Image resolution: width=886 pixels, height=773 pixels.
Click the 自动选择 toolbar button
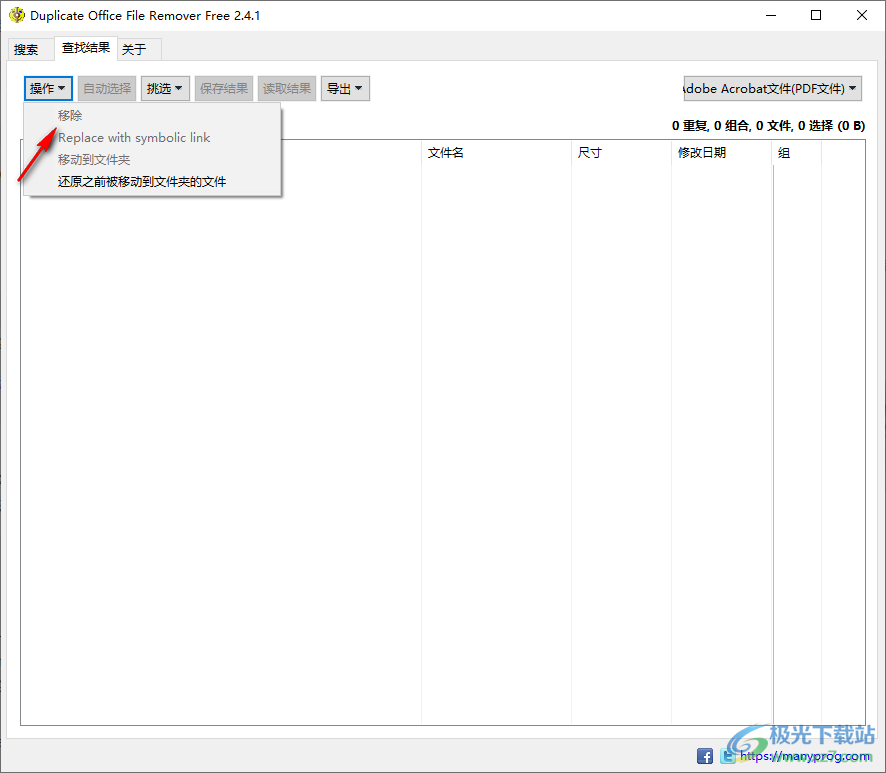(106, 88)
